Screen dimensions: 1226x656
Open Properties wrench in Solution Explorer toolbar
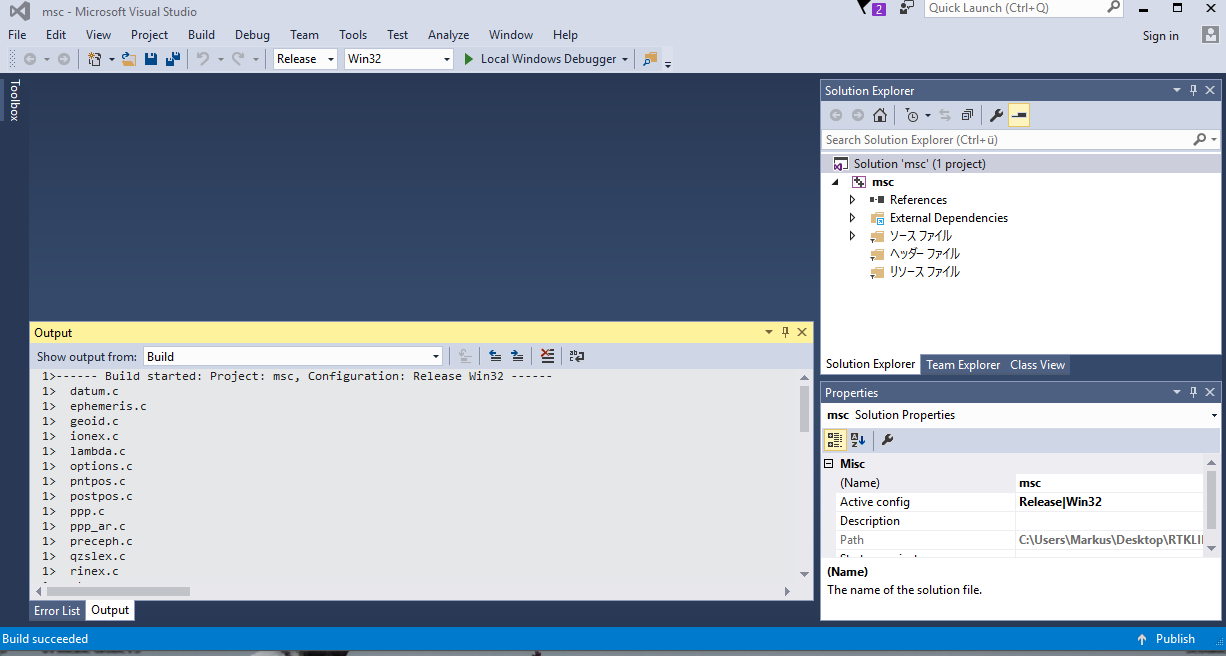point(996,115)
